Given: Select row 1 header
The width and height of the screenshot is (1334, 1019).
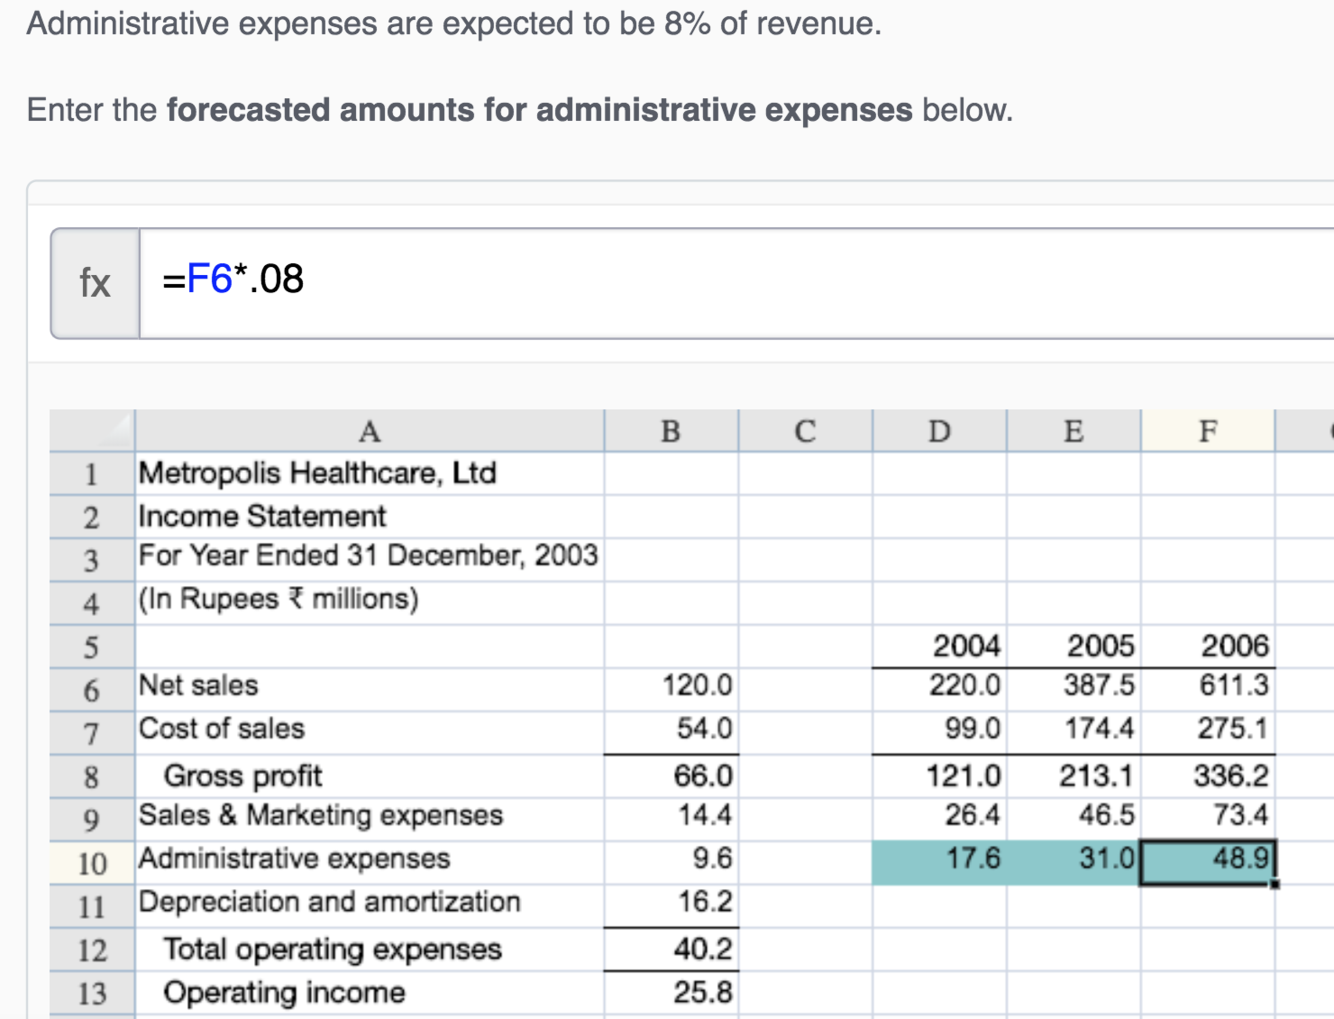Looking at the screenshot, I should [x=92, y=473].
